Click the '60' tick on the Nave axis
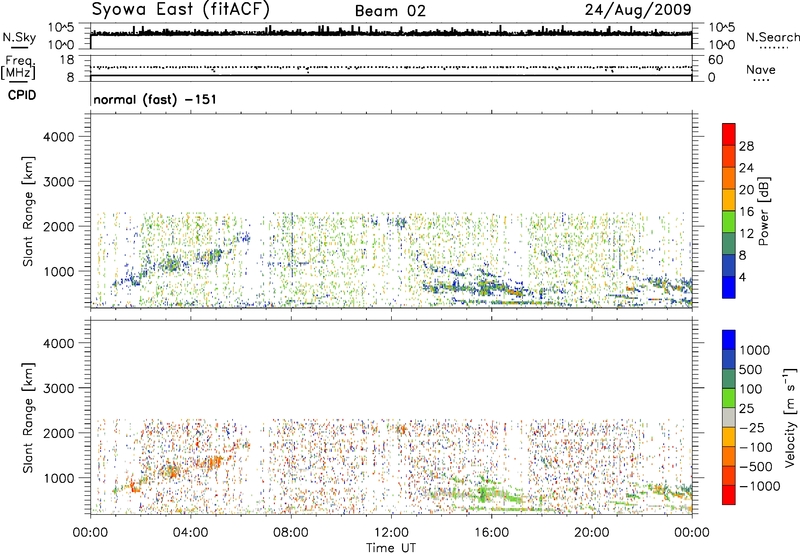The image size is (800, 554). point(715,60)
